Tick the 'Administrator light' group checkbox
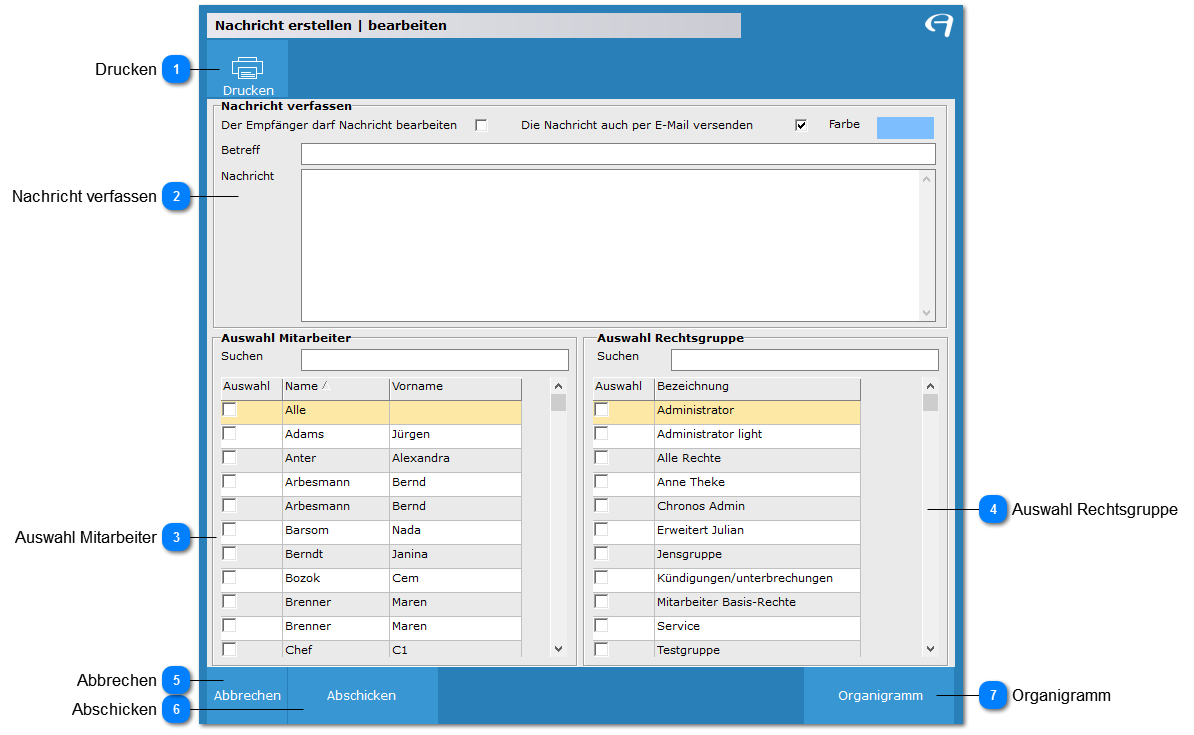The width and height of the screenshot is (1194, 735). [x=602, y=433]
